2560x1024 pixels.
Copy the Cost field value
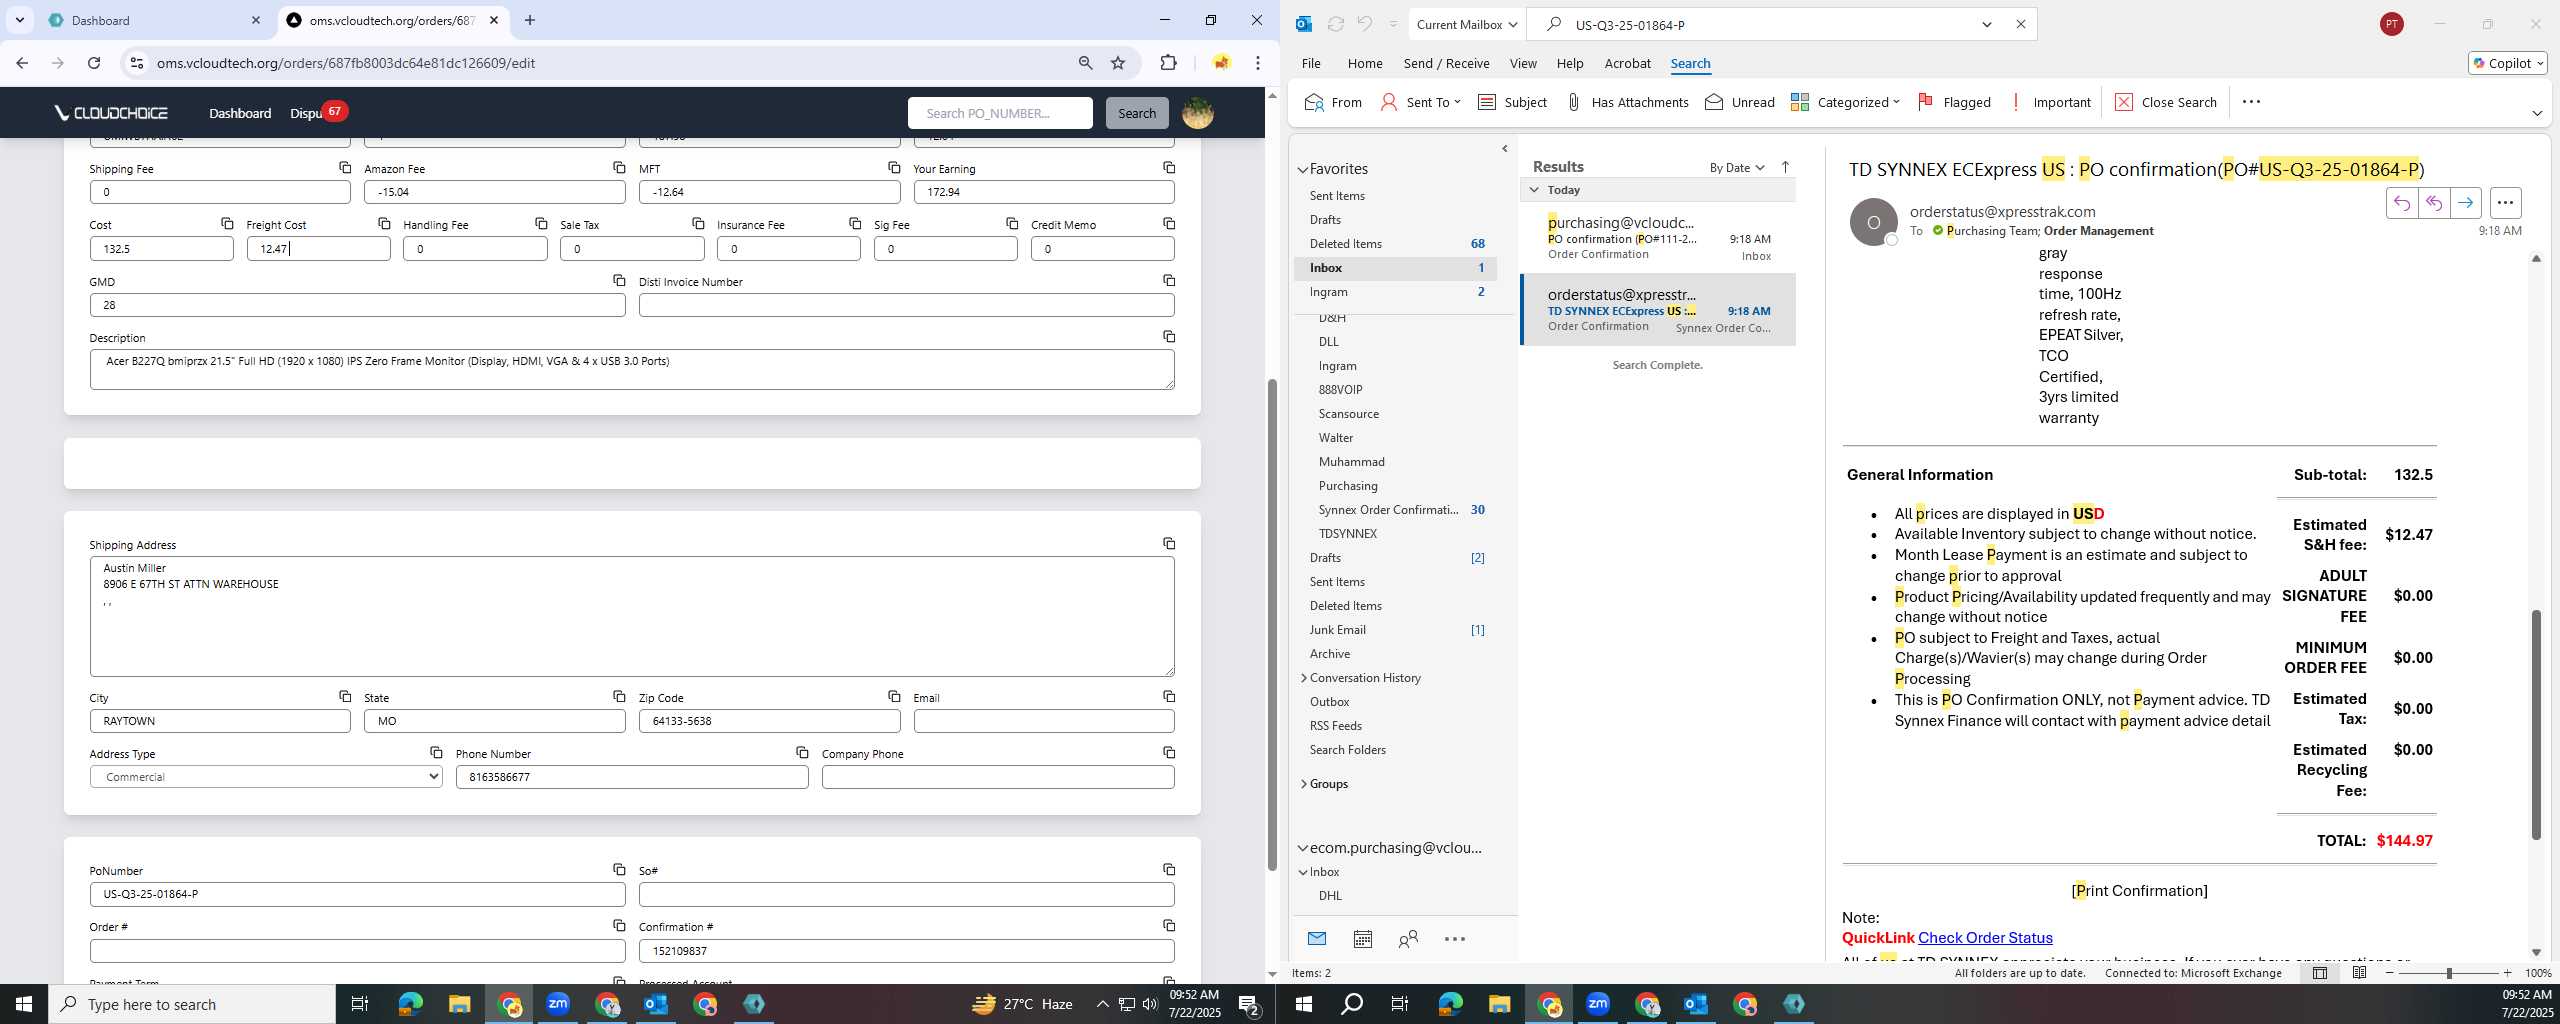click(227, 223)
